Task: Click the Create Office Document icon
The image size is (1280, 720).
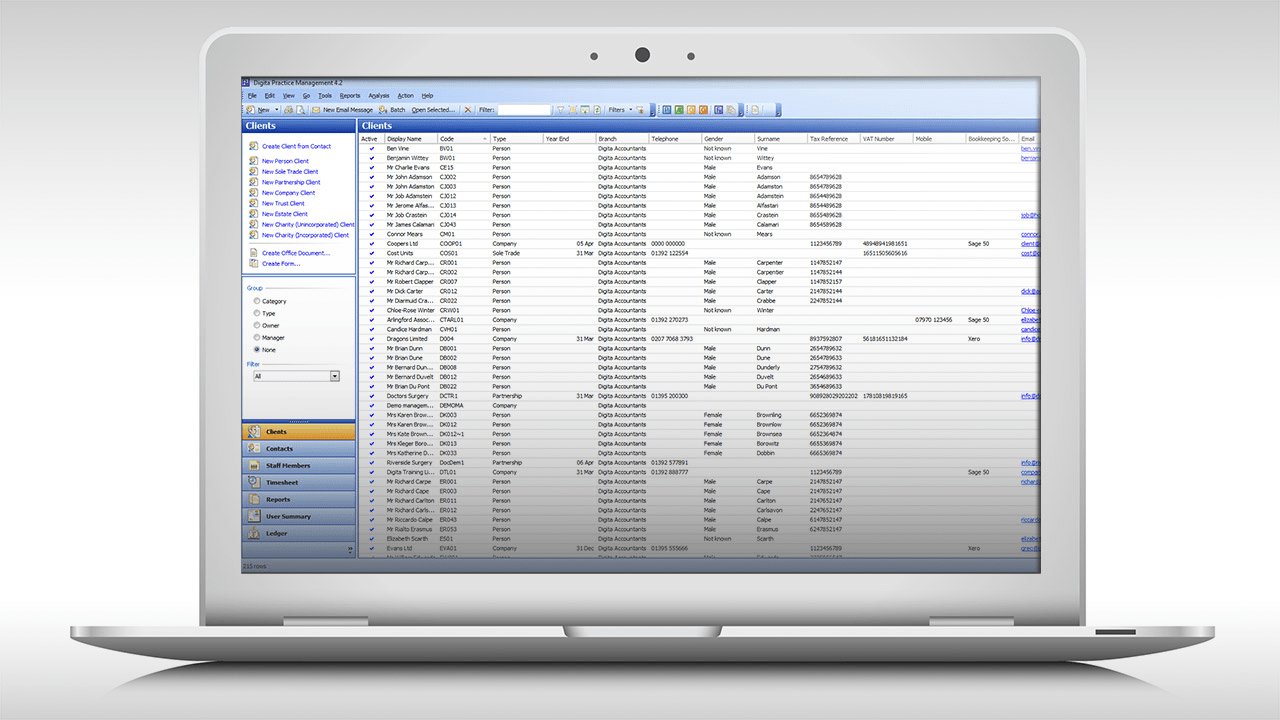Action: point(253,253)
